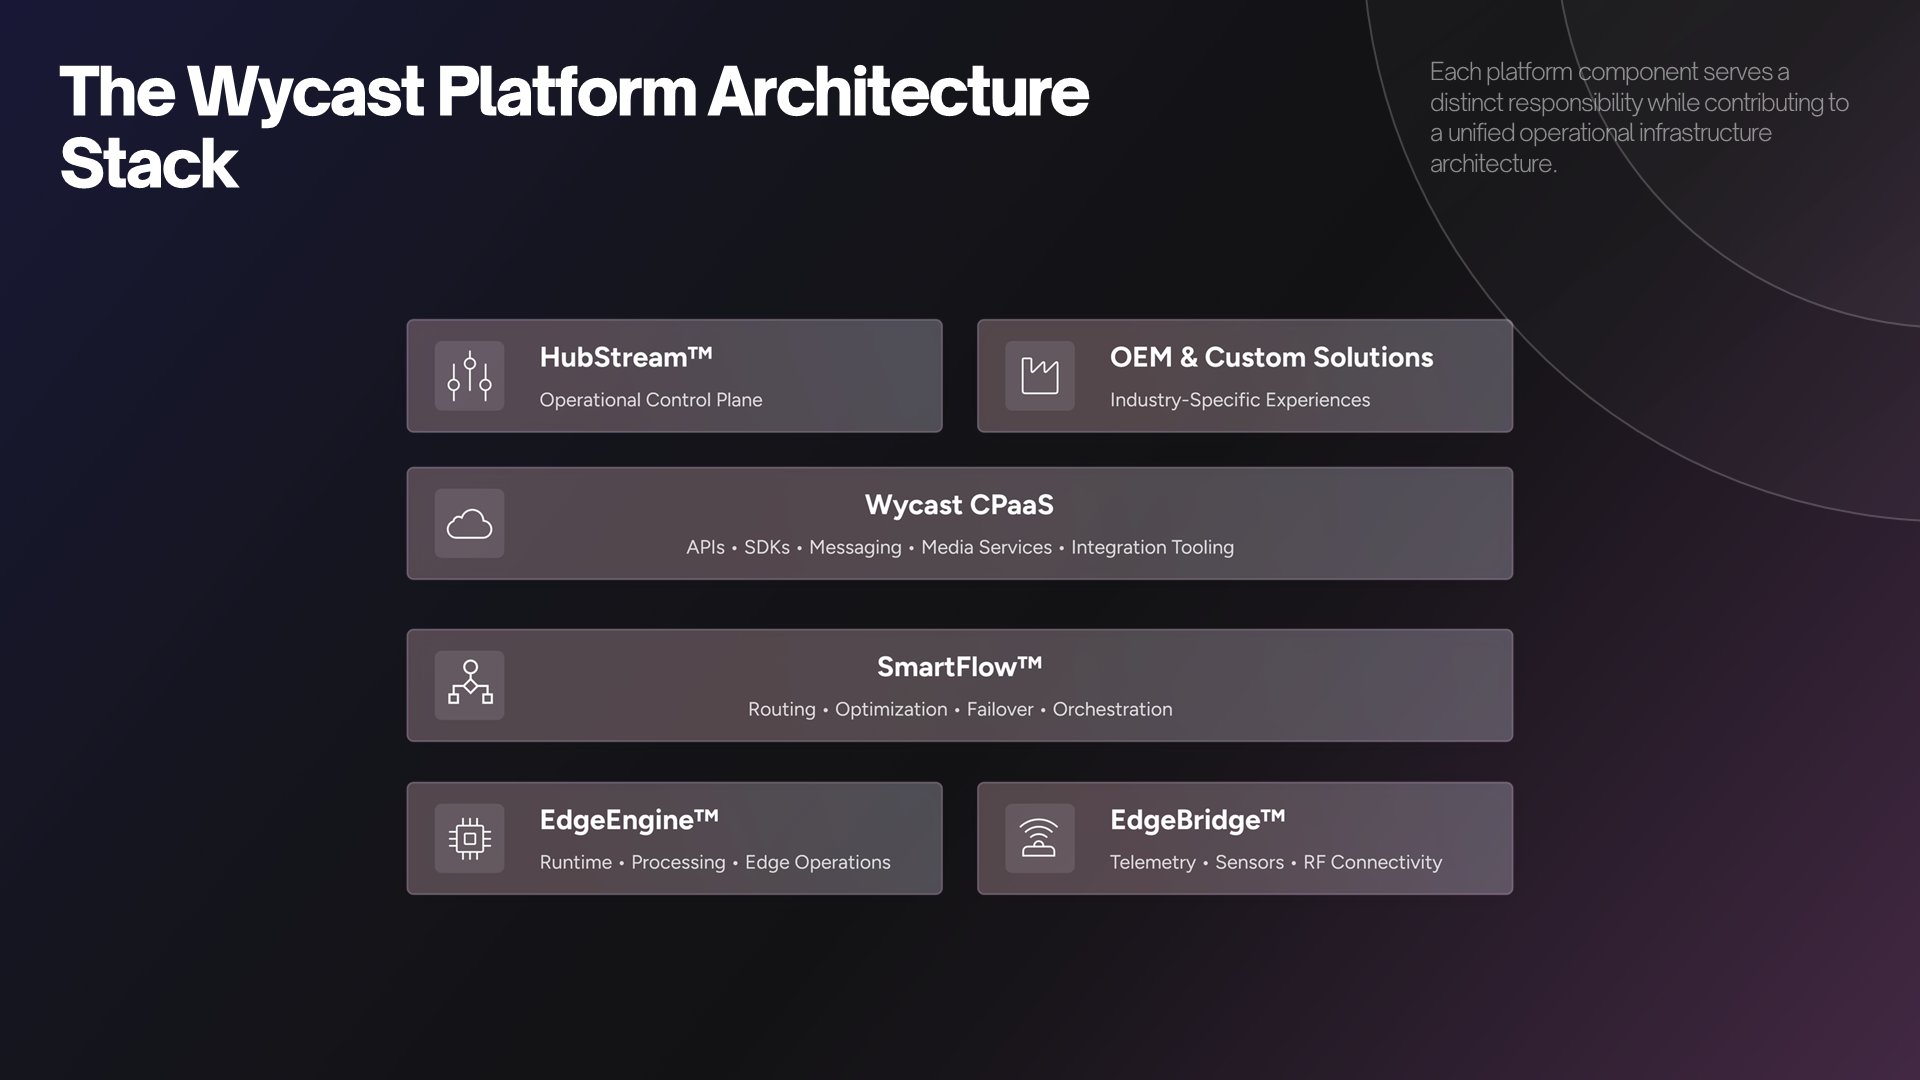Click the SmartFlow routing diagram icon
Viewport: 1920px width, 1080px height.
click(469, 685)
